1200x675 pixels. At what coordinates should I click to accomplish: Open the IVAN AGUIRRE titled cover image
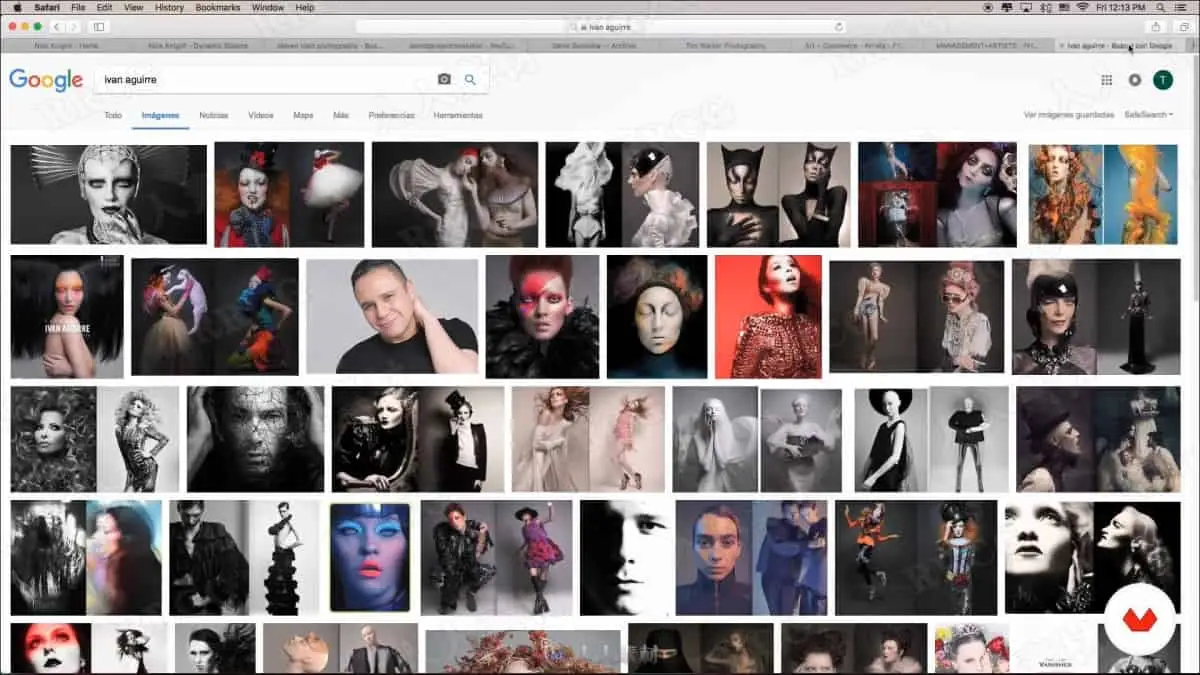67,316
